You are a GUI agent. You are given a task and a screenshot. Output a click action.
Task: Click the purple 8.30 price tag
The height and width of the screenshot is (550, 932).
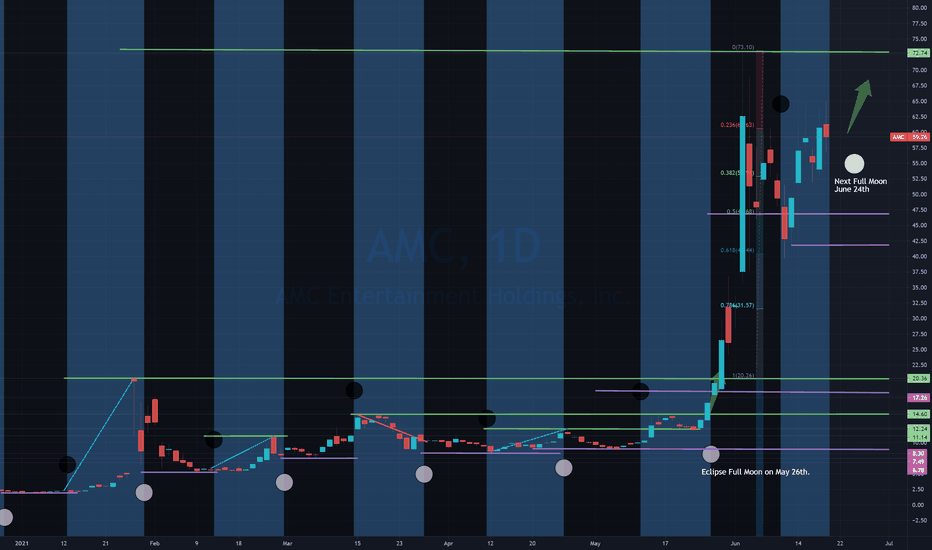pyautogui.click(x=918, y=453)
